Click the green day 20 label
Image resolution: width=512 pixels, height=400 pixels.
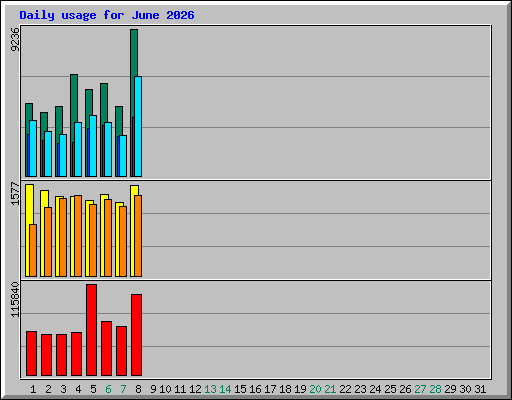315,389
